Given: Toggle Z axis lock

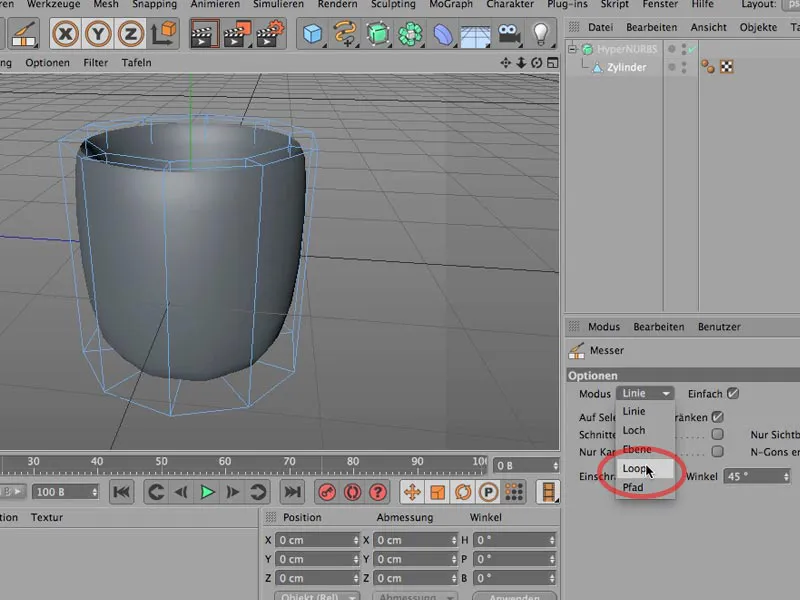Looking at the screenshot, I should 131,34.
